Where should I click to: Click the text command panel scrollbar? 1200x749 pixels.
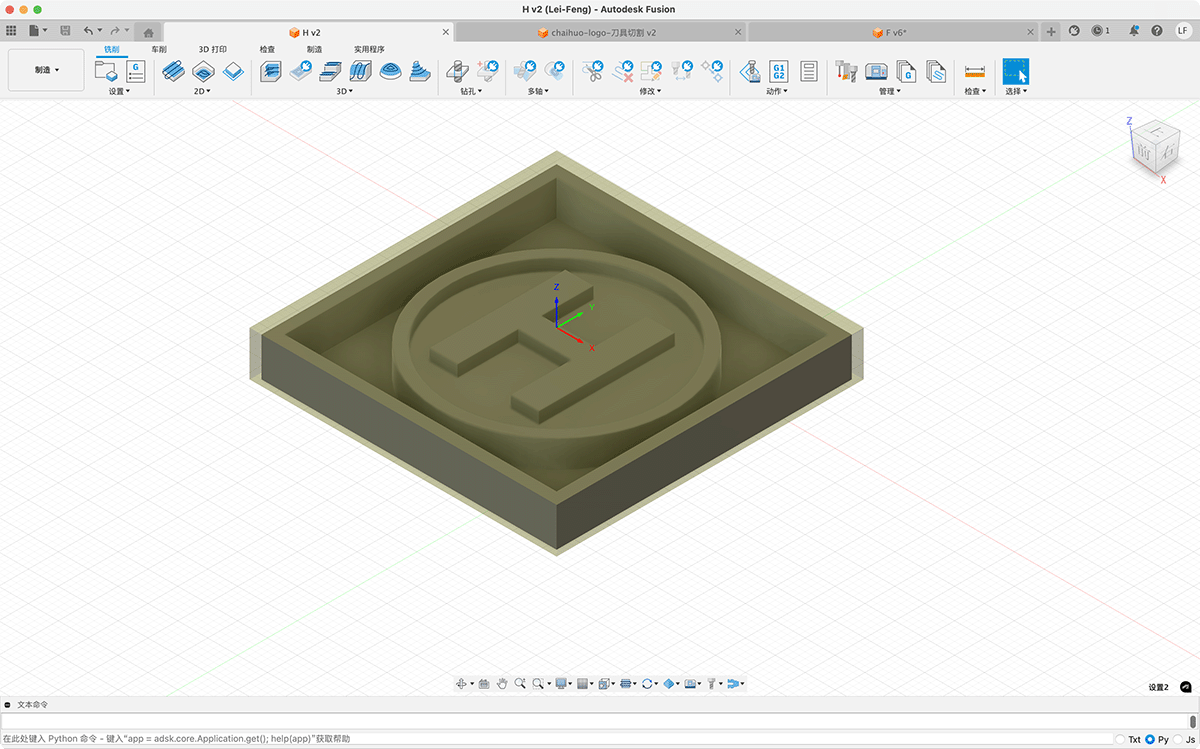(1193, 721)
